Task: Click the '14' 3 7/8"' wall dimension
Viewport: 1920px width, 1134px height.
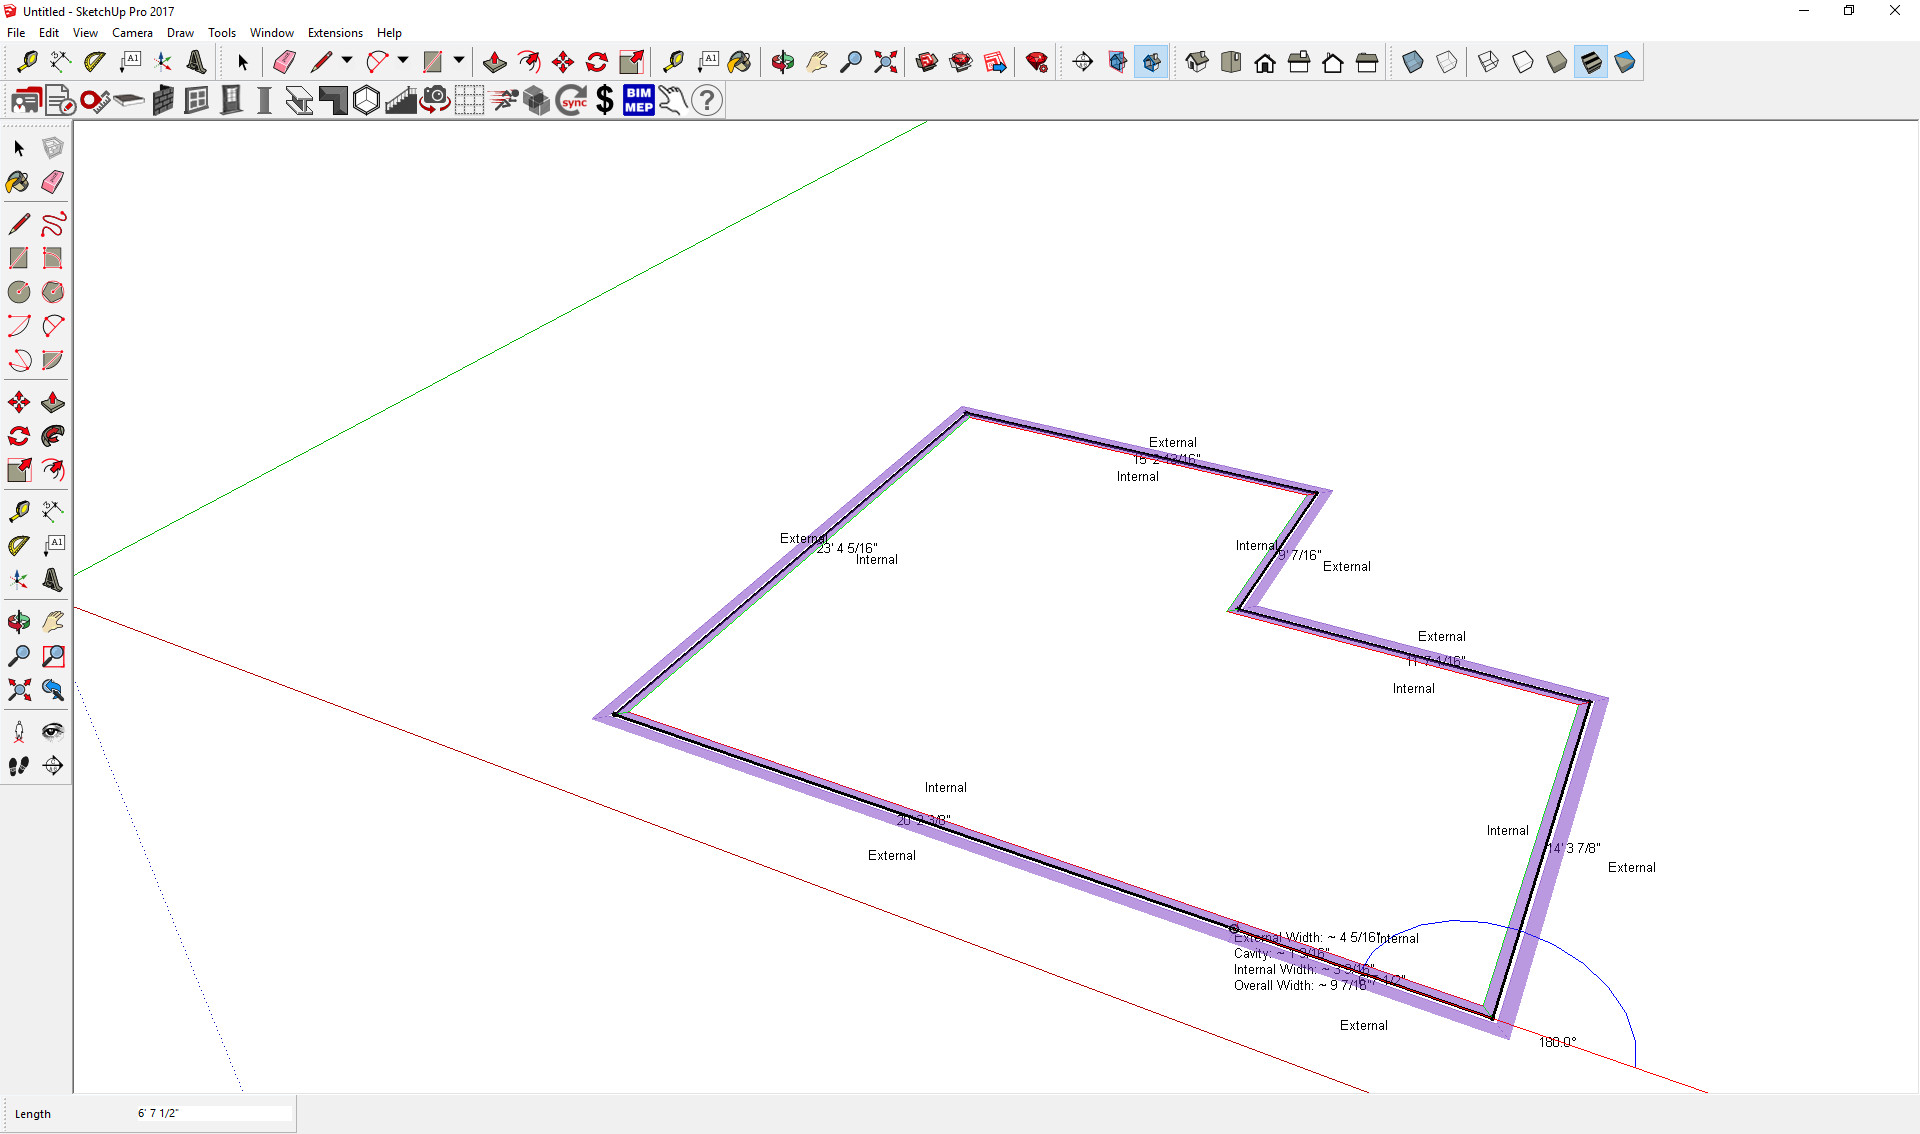Action: tap(1574, 848)
